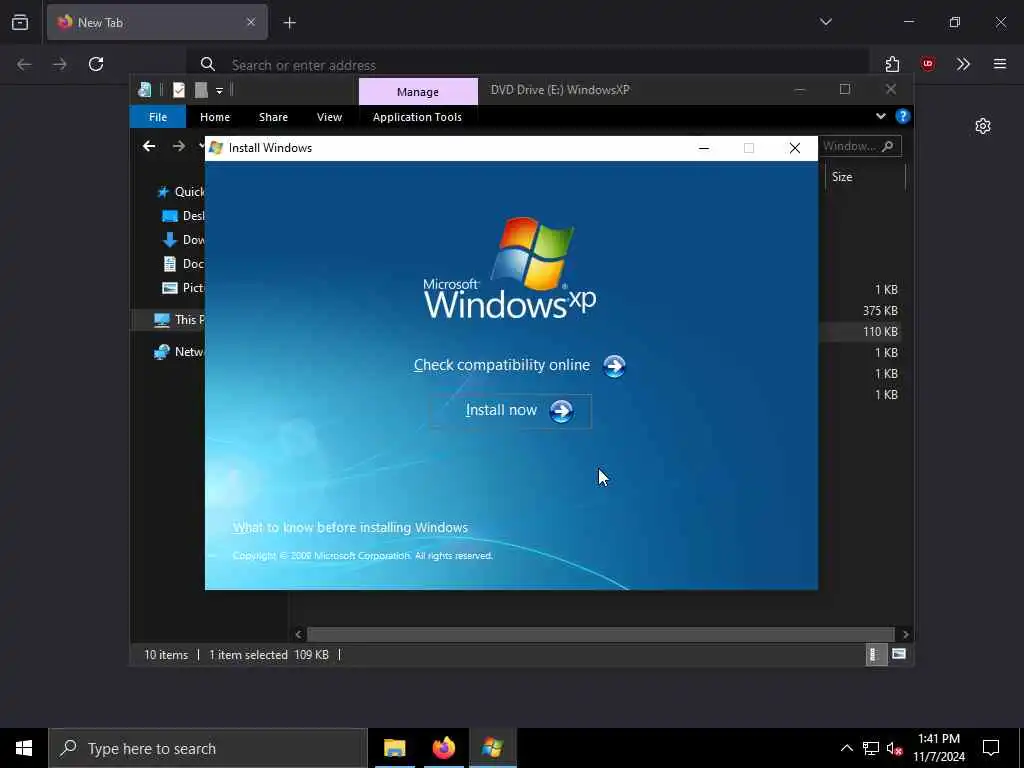Open Explorer help question mark icon

pyautogui.click(x=903, y=116)
